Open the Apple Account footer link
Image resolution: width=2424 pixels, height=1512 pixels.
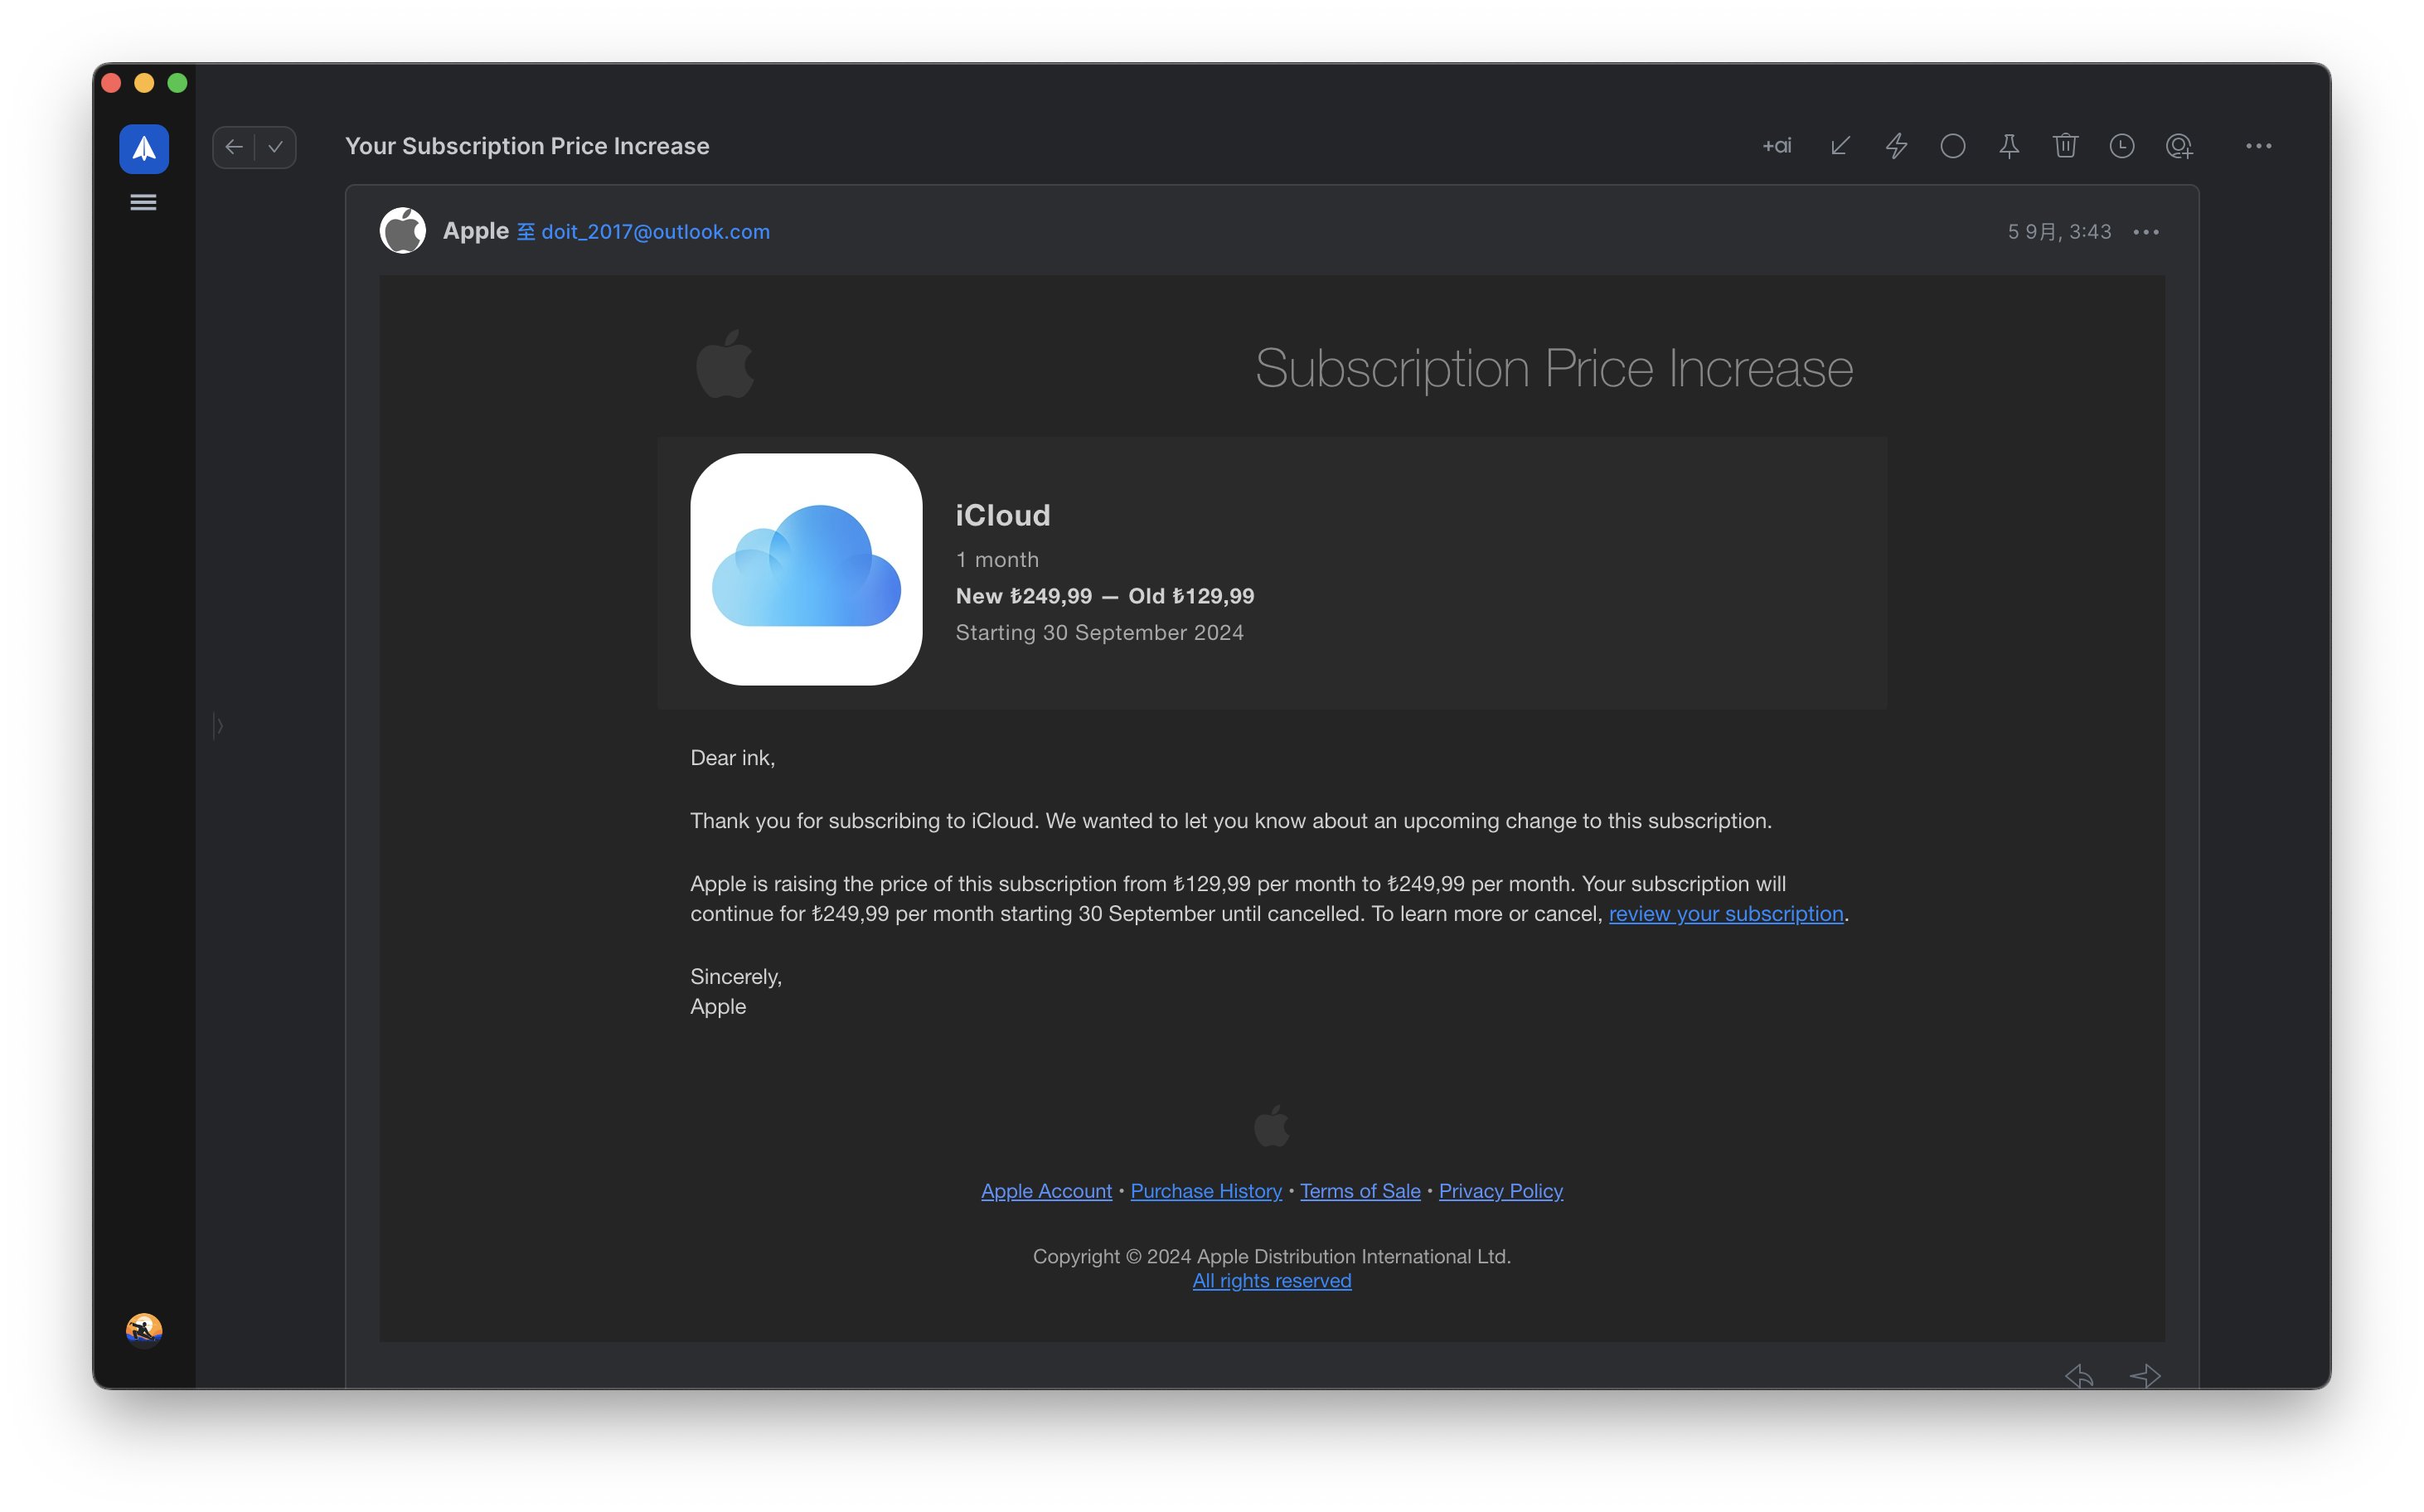tap(1046, 1191)
